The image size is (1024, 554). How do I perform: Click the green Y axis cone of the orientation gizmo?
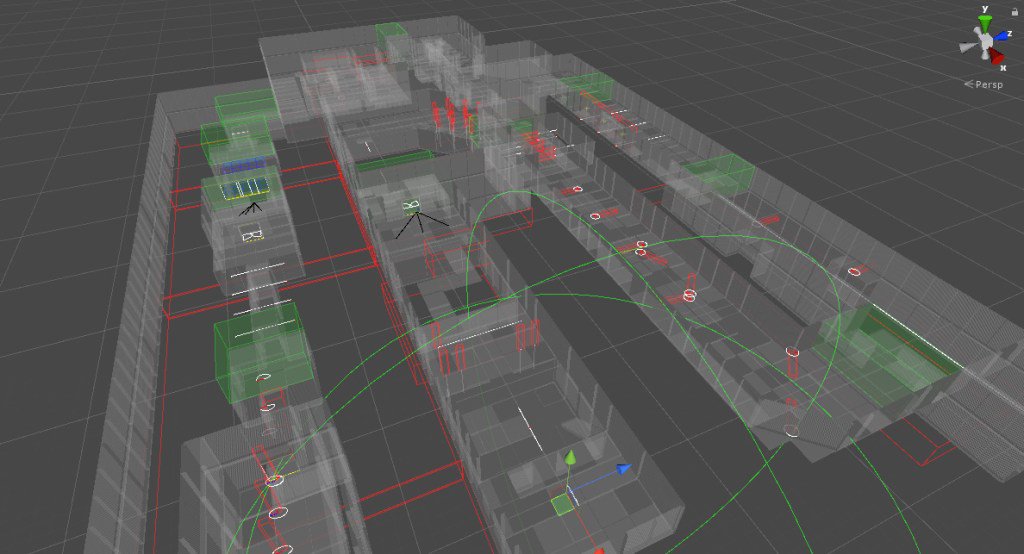[985, 24]
